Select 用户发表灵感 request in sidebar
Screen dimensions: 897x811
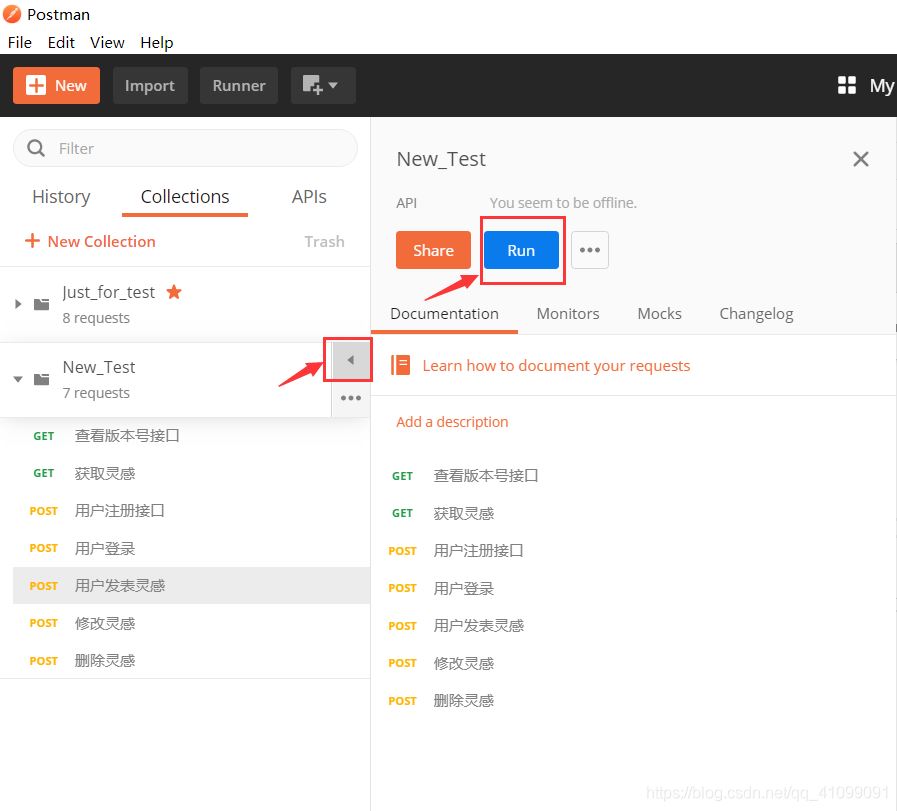click(191, 586)
